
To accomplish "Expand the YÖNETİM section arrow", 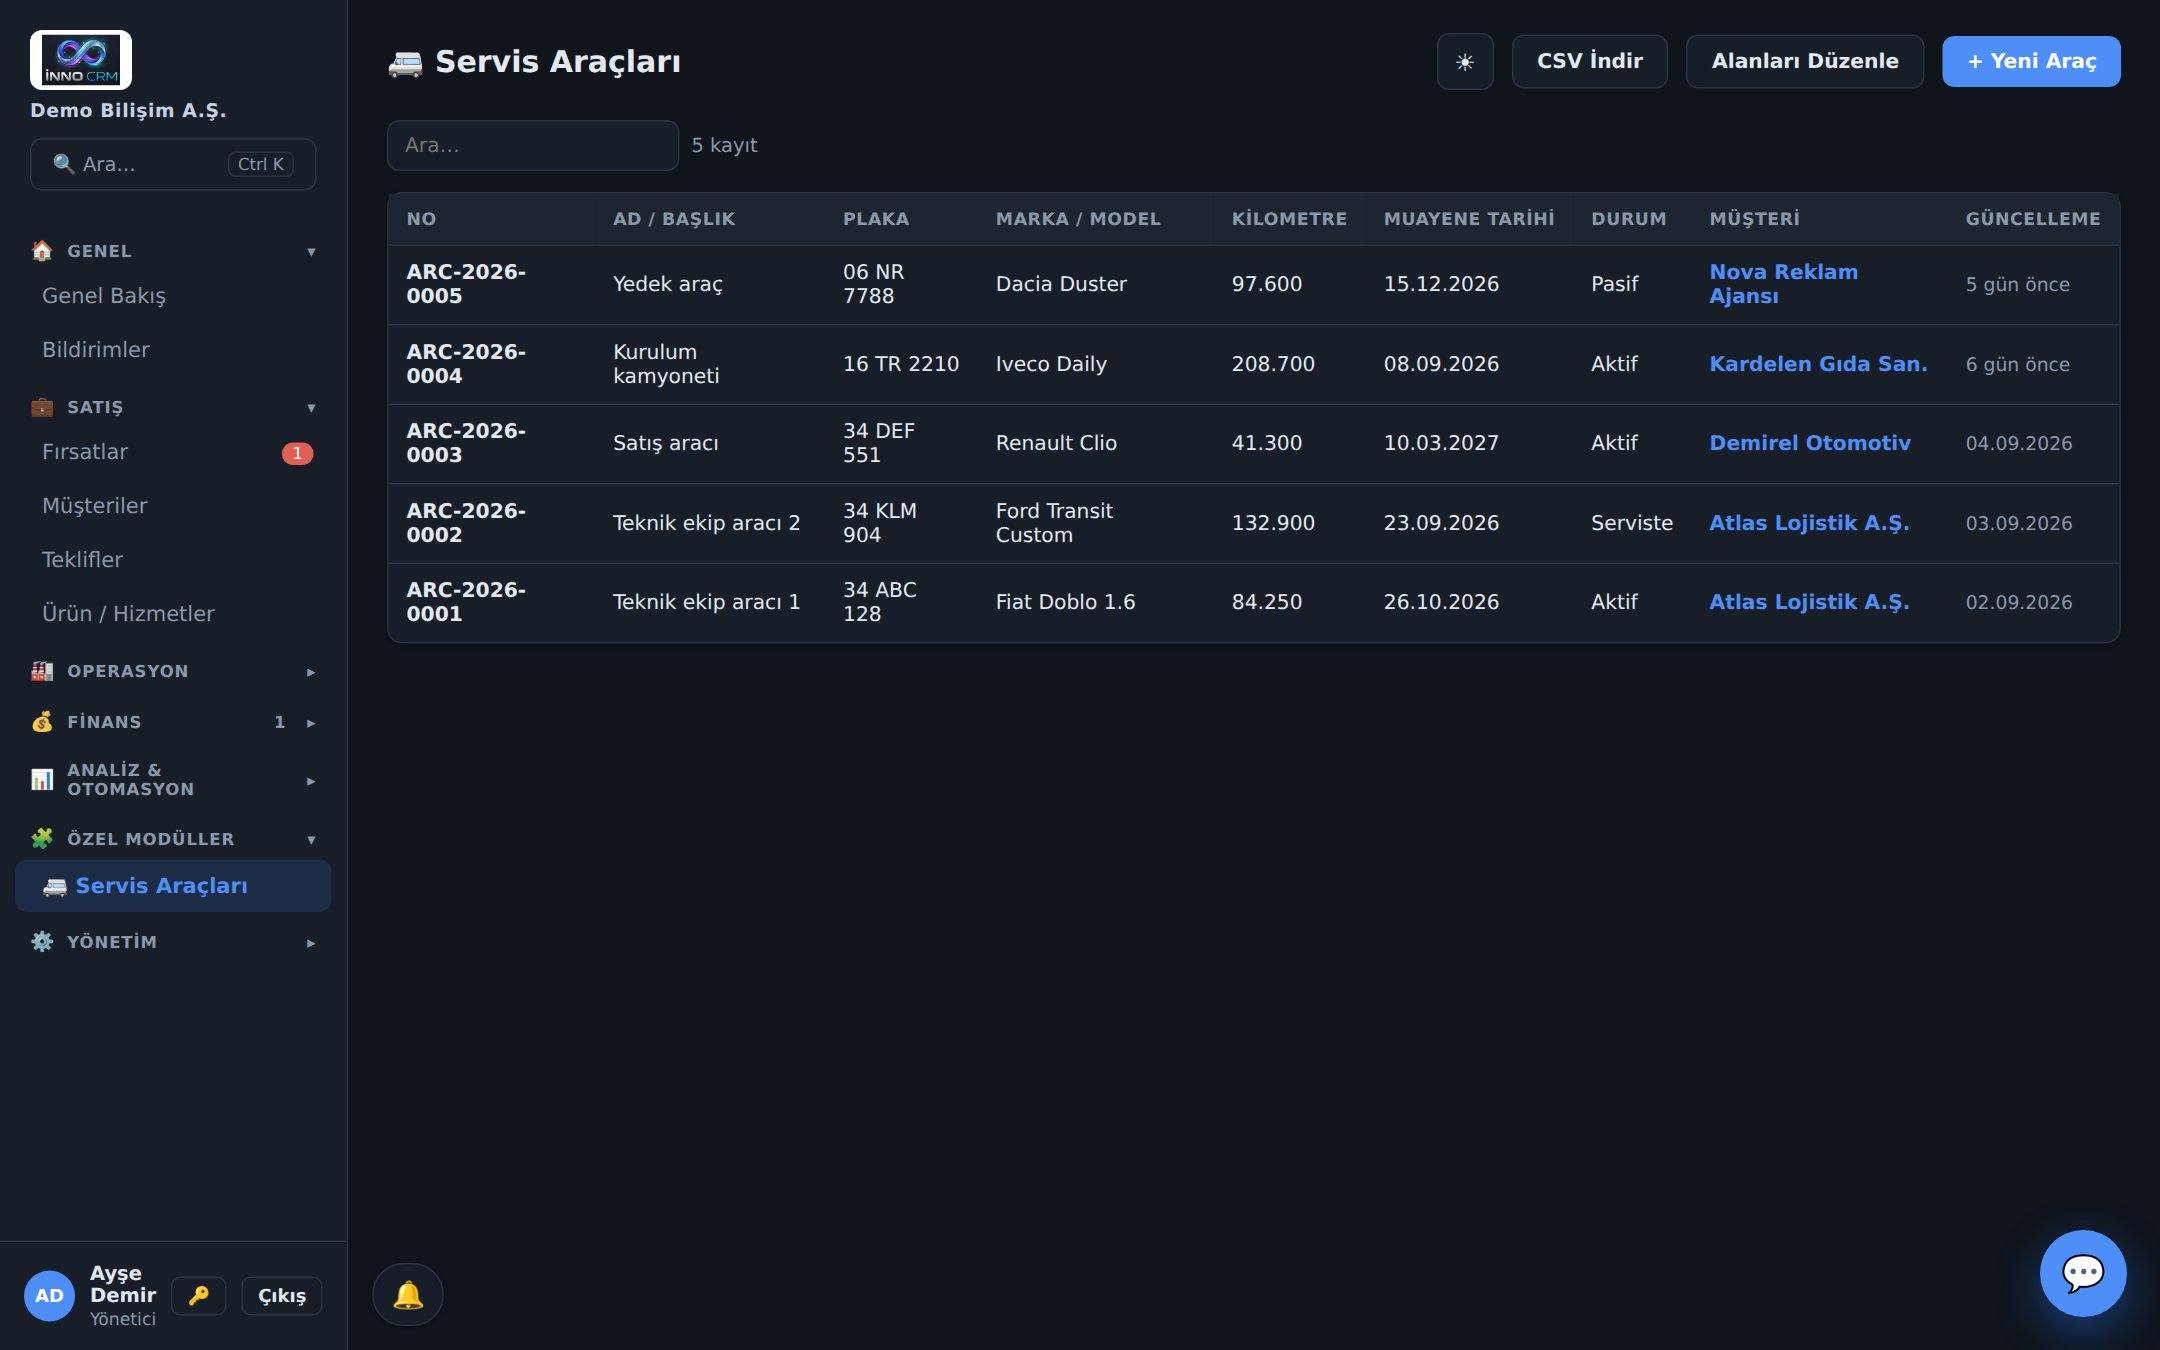I will coord(311,943).
